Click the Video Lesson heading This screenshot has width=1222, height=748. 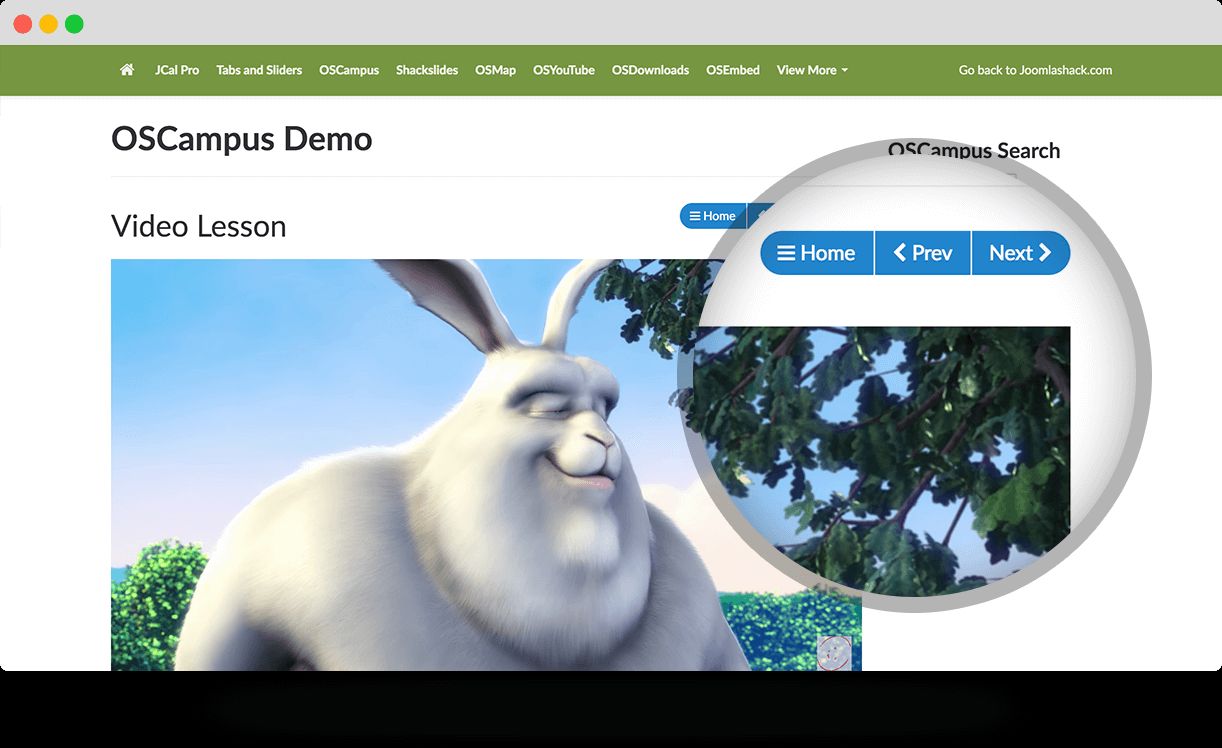199,226
